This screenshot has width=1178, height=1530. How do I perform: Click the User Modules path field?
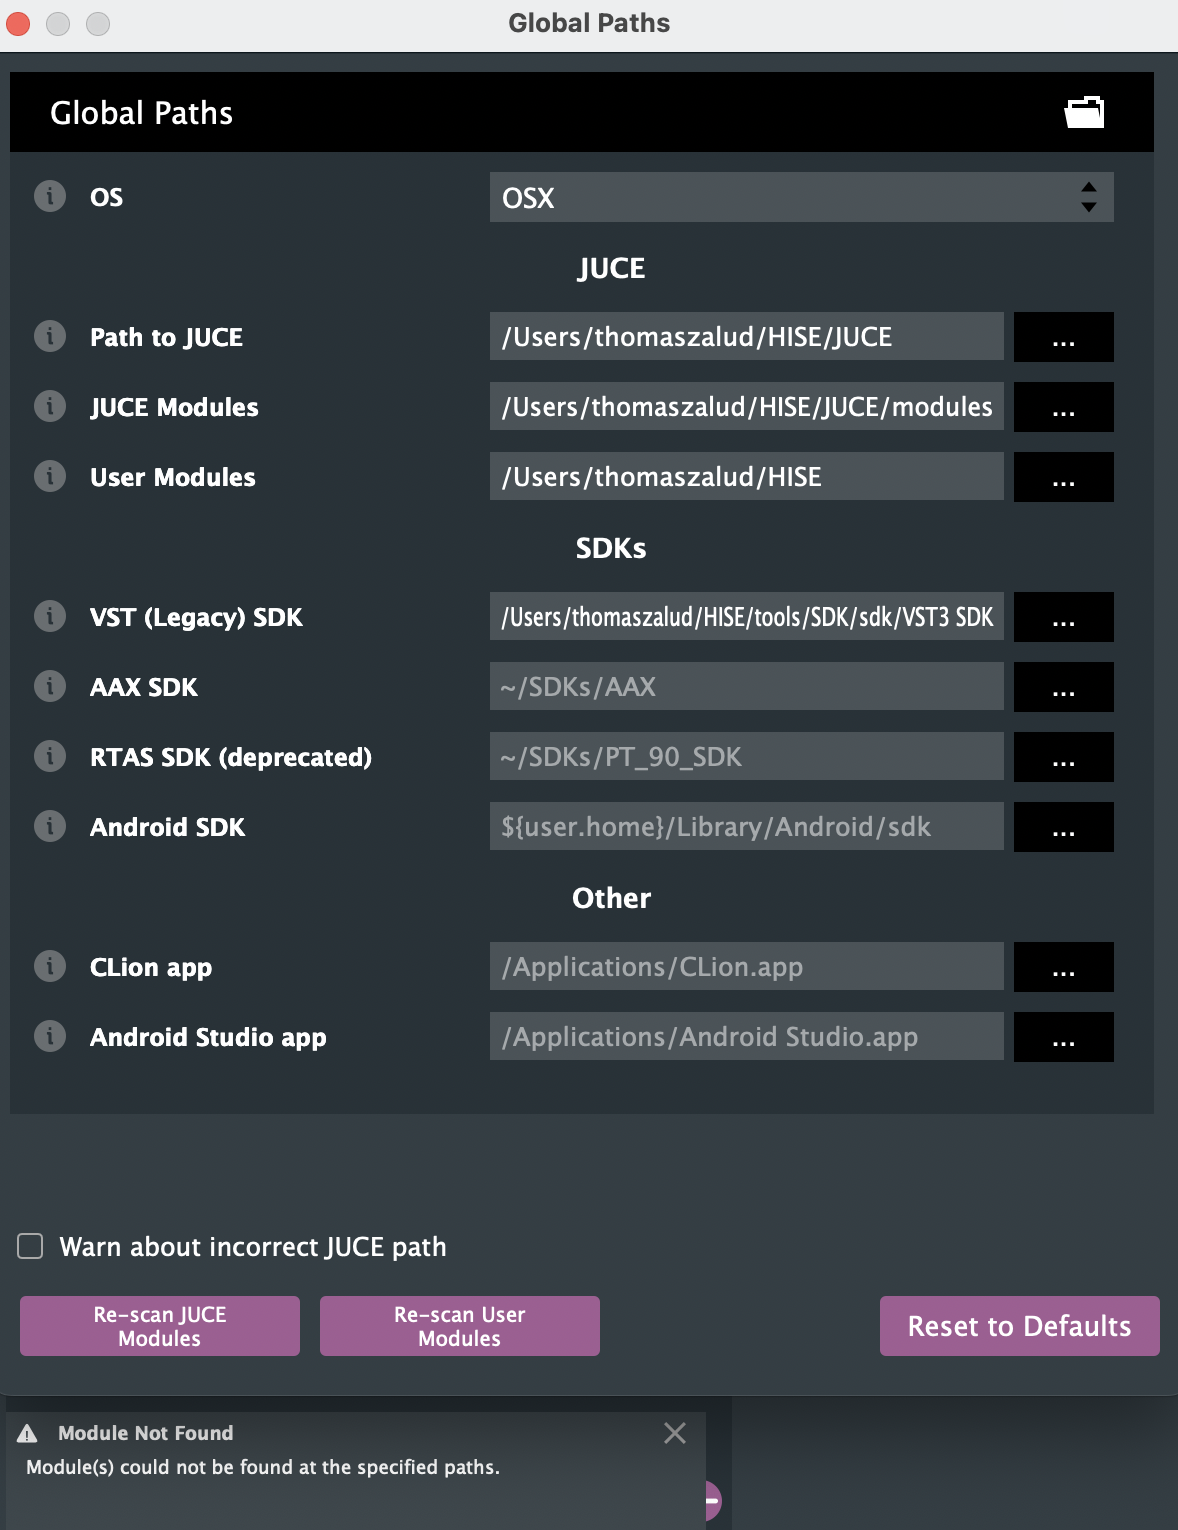click(x=746, y=477)
